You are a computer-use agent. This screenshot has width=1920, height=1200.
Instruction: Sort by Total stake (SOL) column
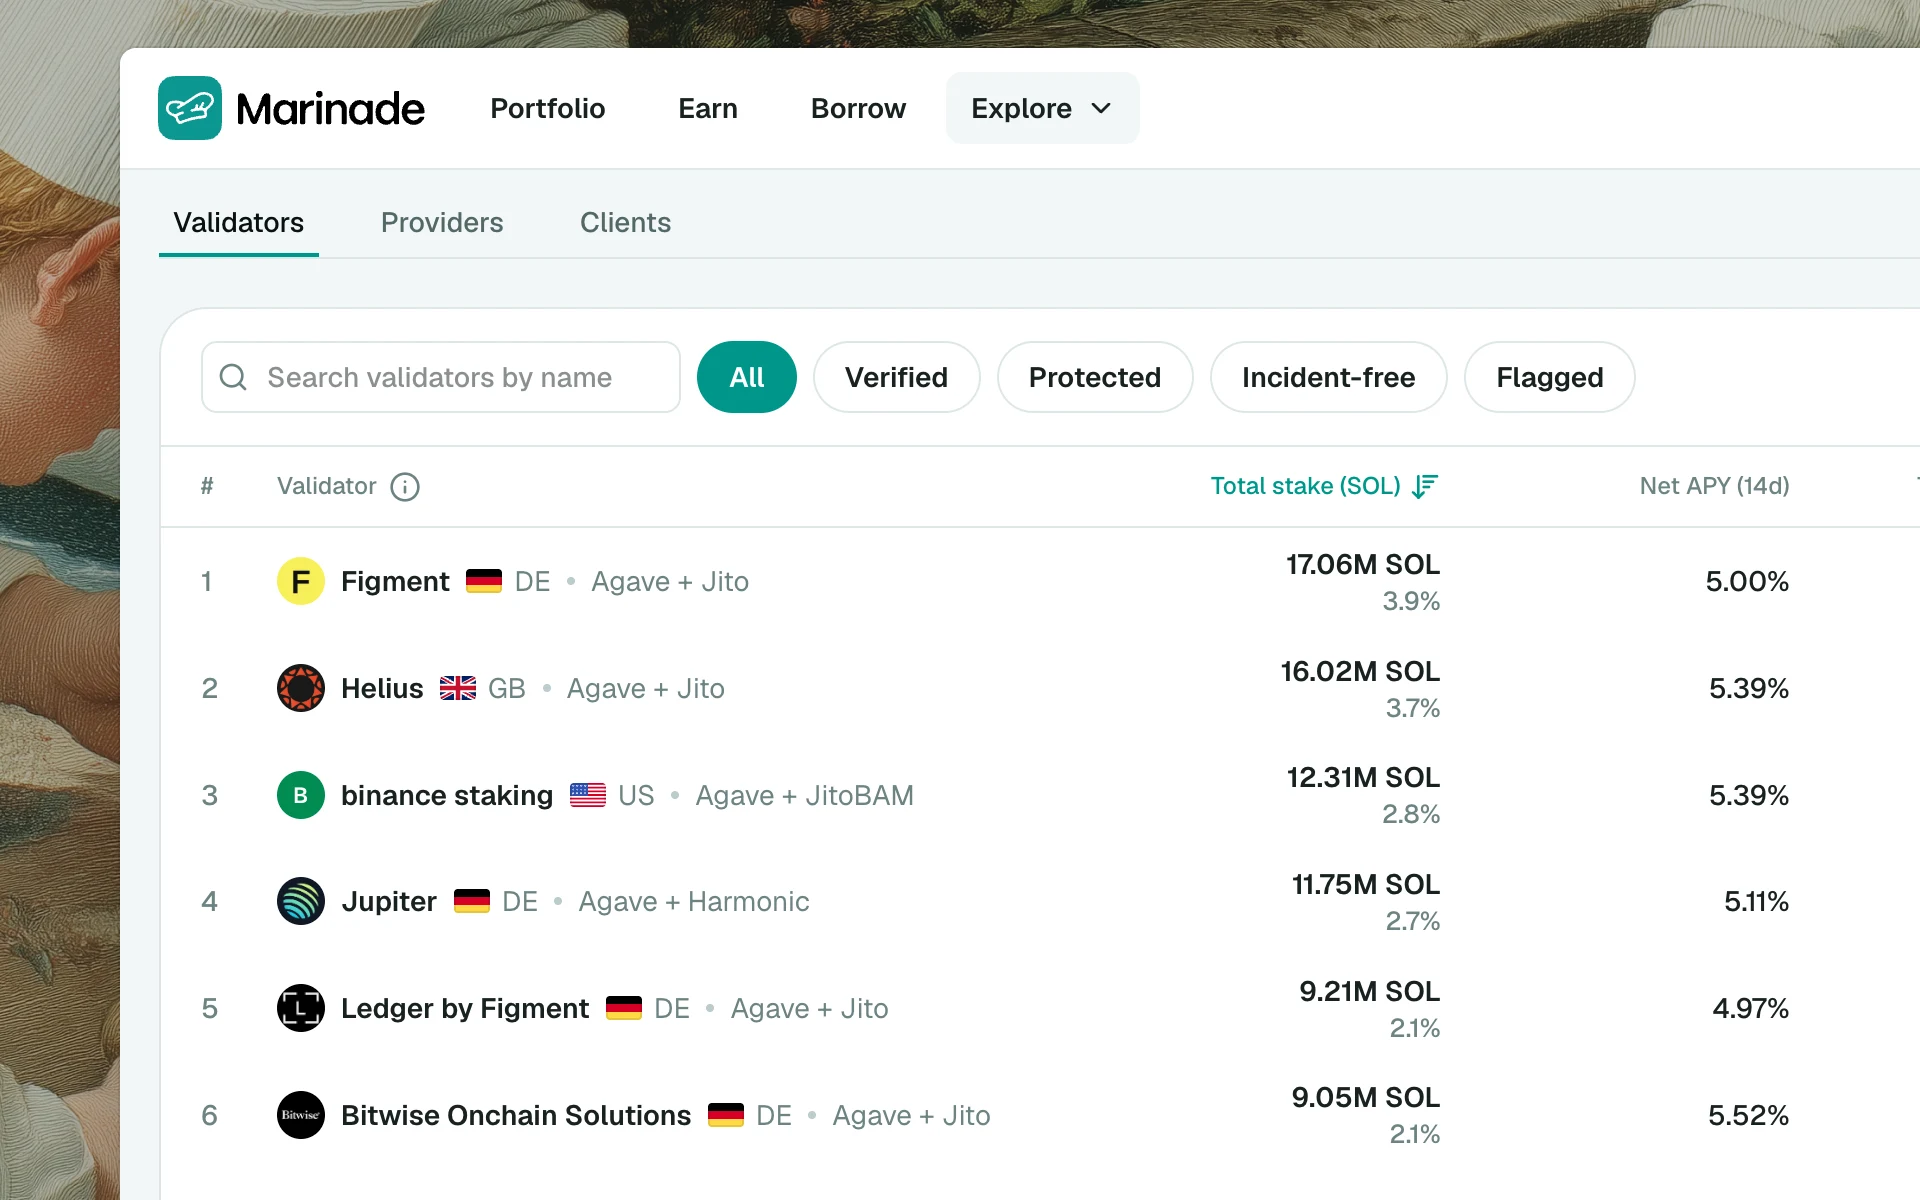(x=1324, y=487)
